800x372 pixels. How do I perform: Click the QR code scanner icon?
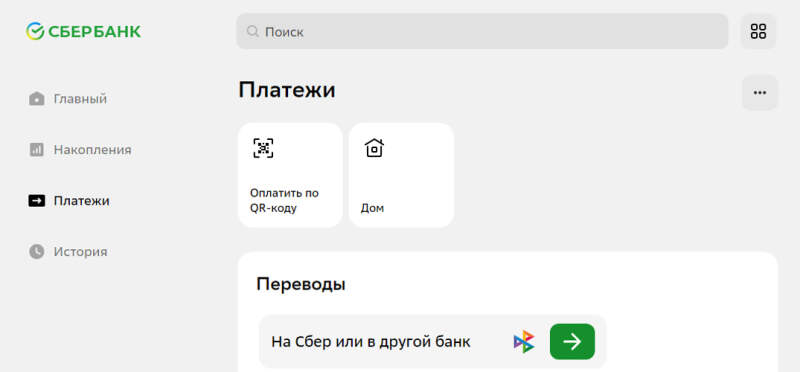[263, 148]
